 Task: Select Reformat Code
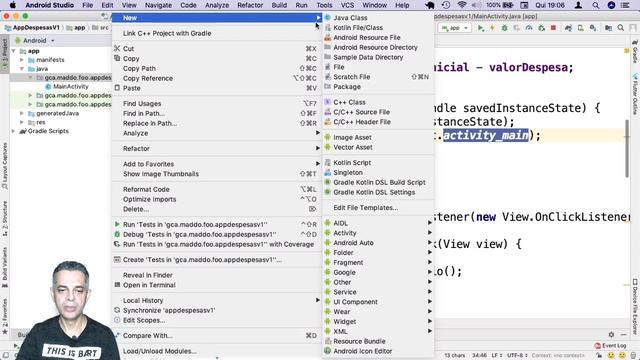[146, 189]
